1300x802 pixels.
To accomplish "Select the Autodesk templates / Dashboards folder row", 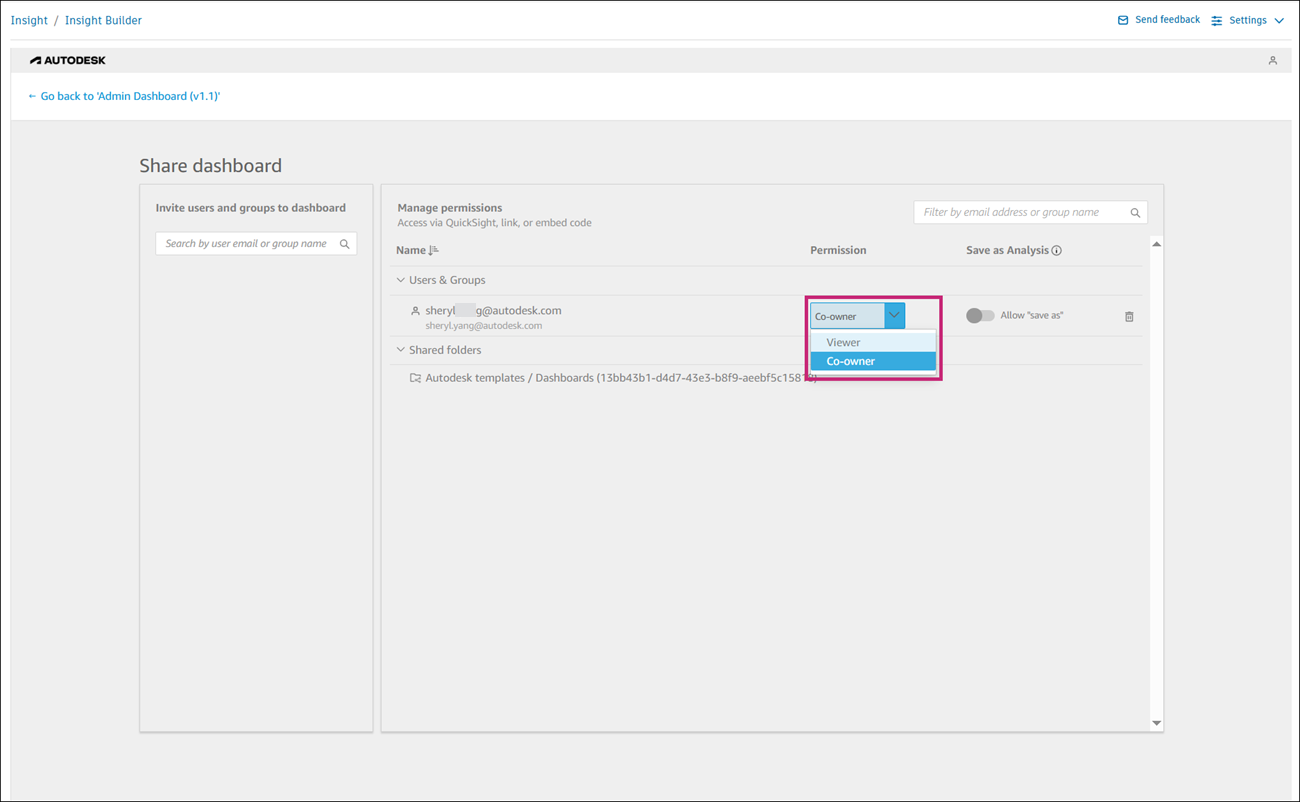I will pyautogui.click(x=768, y=378).
